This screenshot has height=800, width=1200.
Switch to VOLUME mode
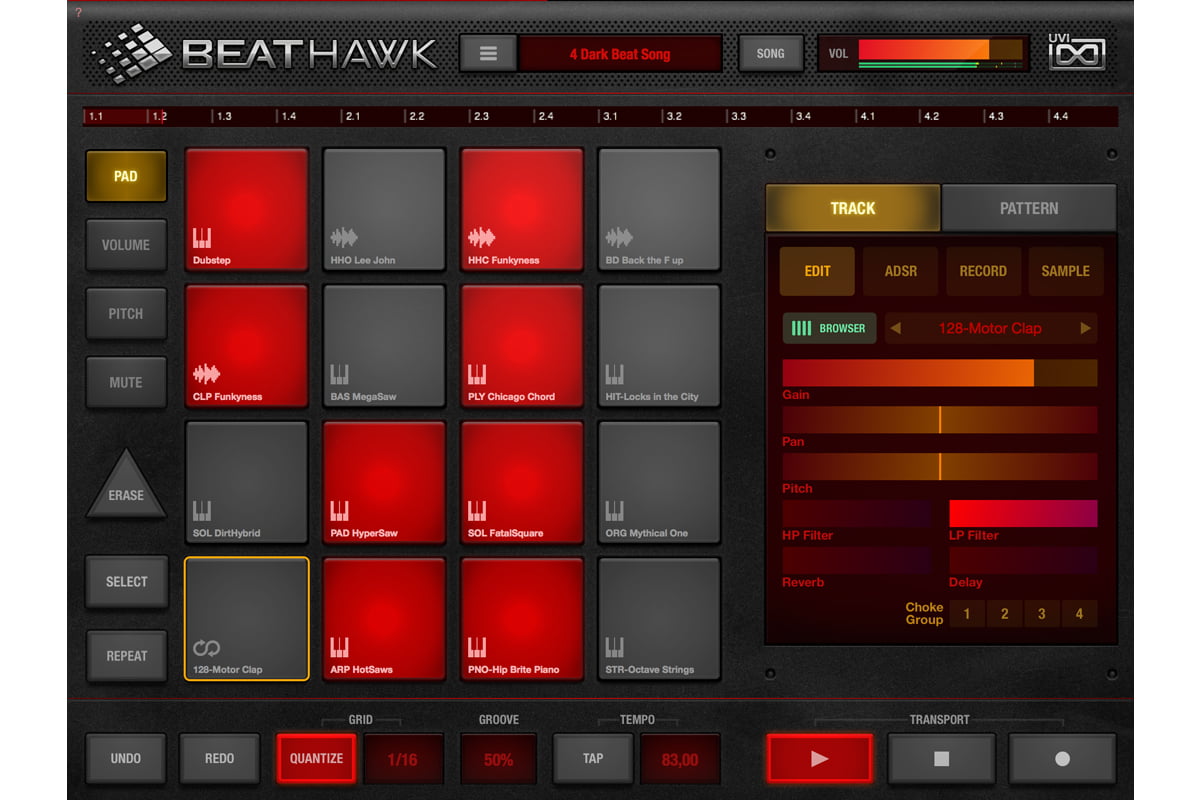[126, 245]
